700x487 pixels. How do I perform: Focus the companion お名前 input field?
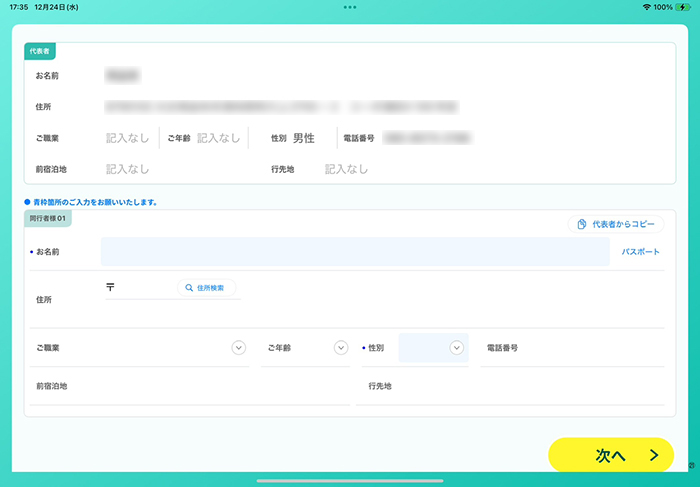[355, 252]
